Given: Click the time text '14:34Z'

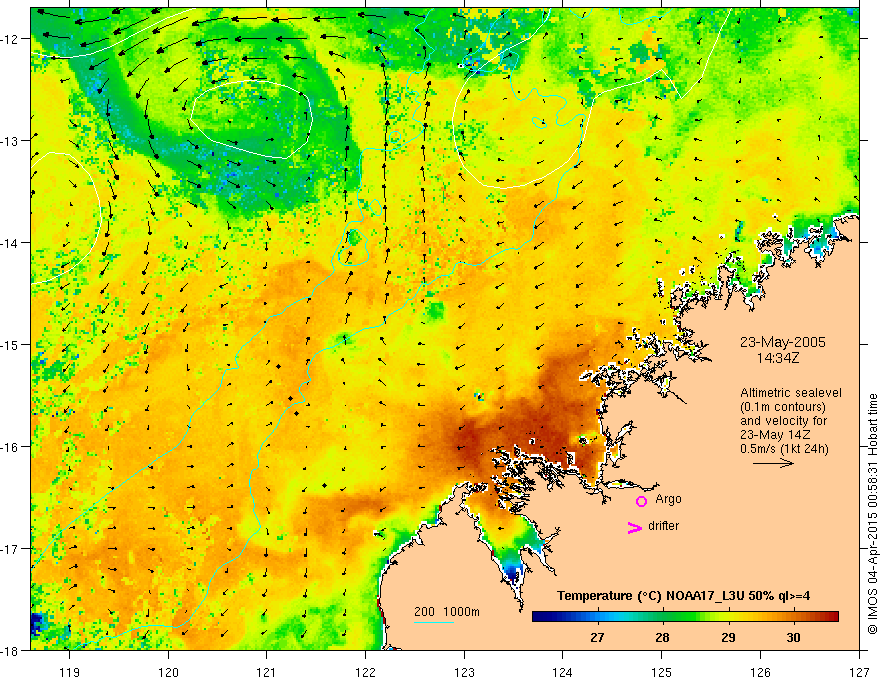Looking at the screenshot, I should (777, 358).
